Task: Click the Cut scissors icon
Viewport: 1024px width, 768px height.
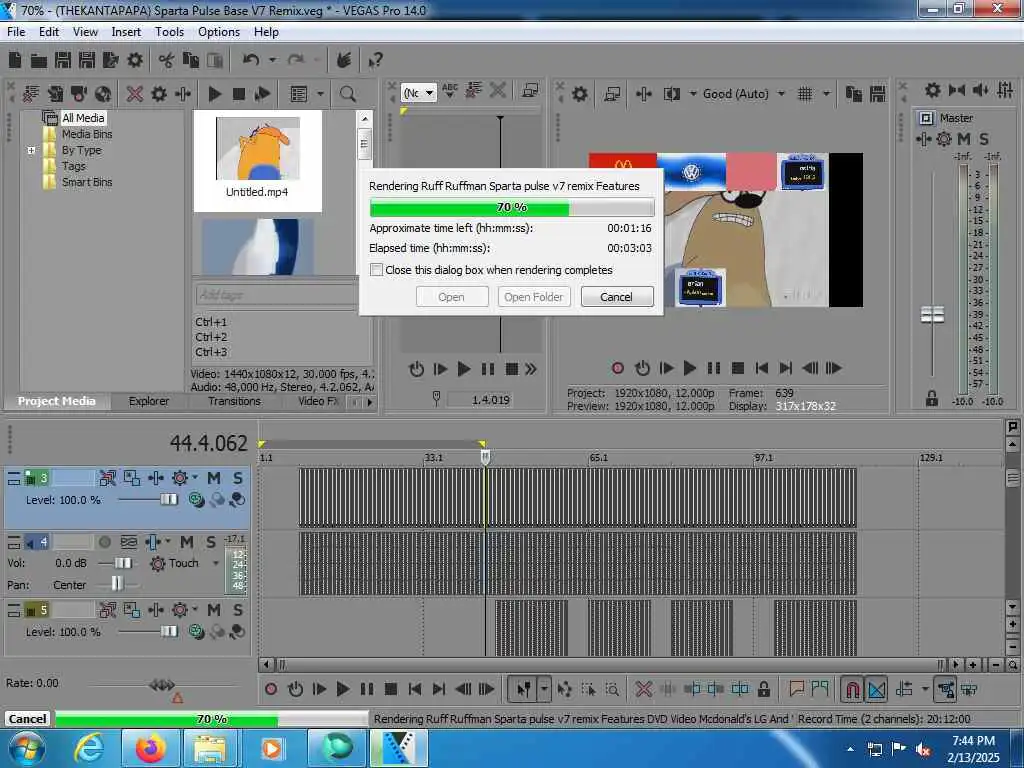Action: tap(167, 60)
